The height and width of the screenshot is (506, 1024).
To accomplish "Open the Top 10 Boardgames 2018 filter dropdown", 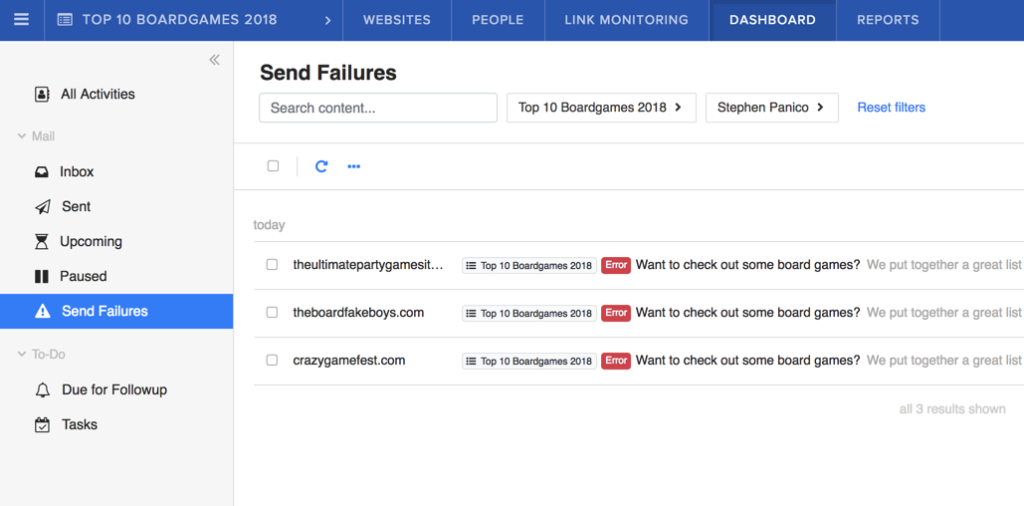I will [600, 108].
